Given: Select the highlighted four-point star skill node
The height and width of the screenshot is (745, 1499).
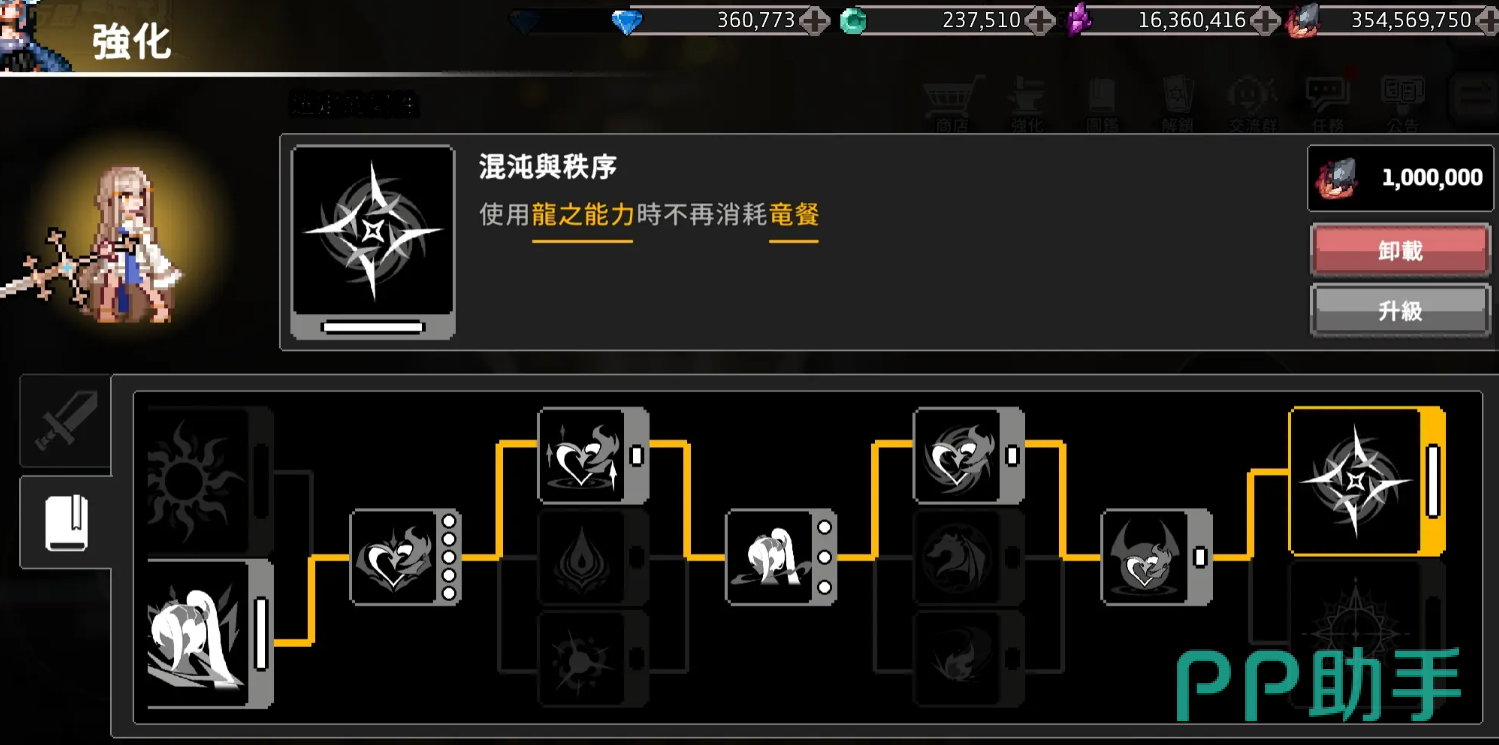Looking at the screenshot, I should pyautogui.click(x=1367, y=481).
